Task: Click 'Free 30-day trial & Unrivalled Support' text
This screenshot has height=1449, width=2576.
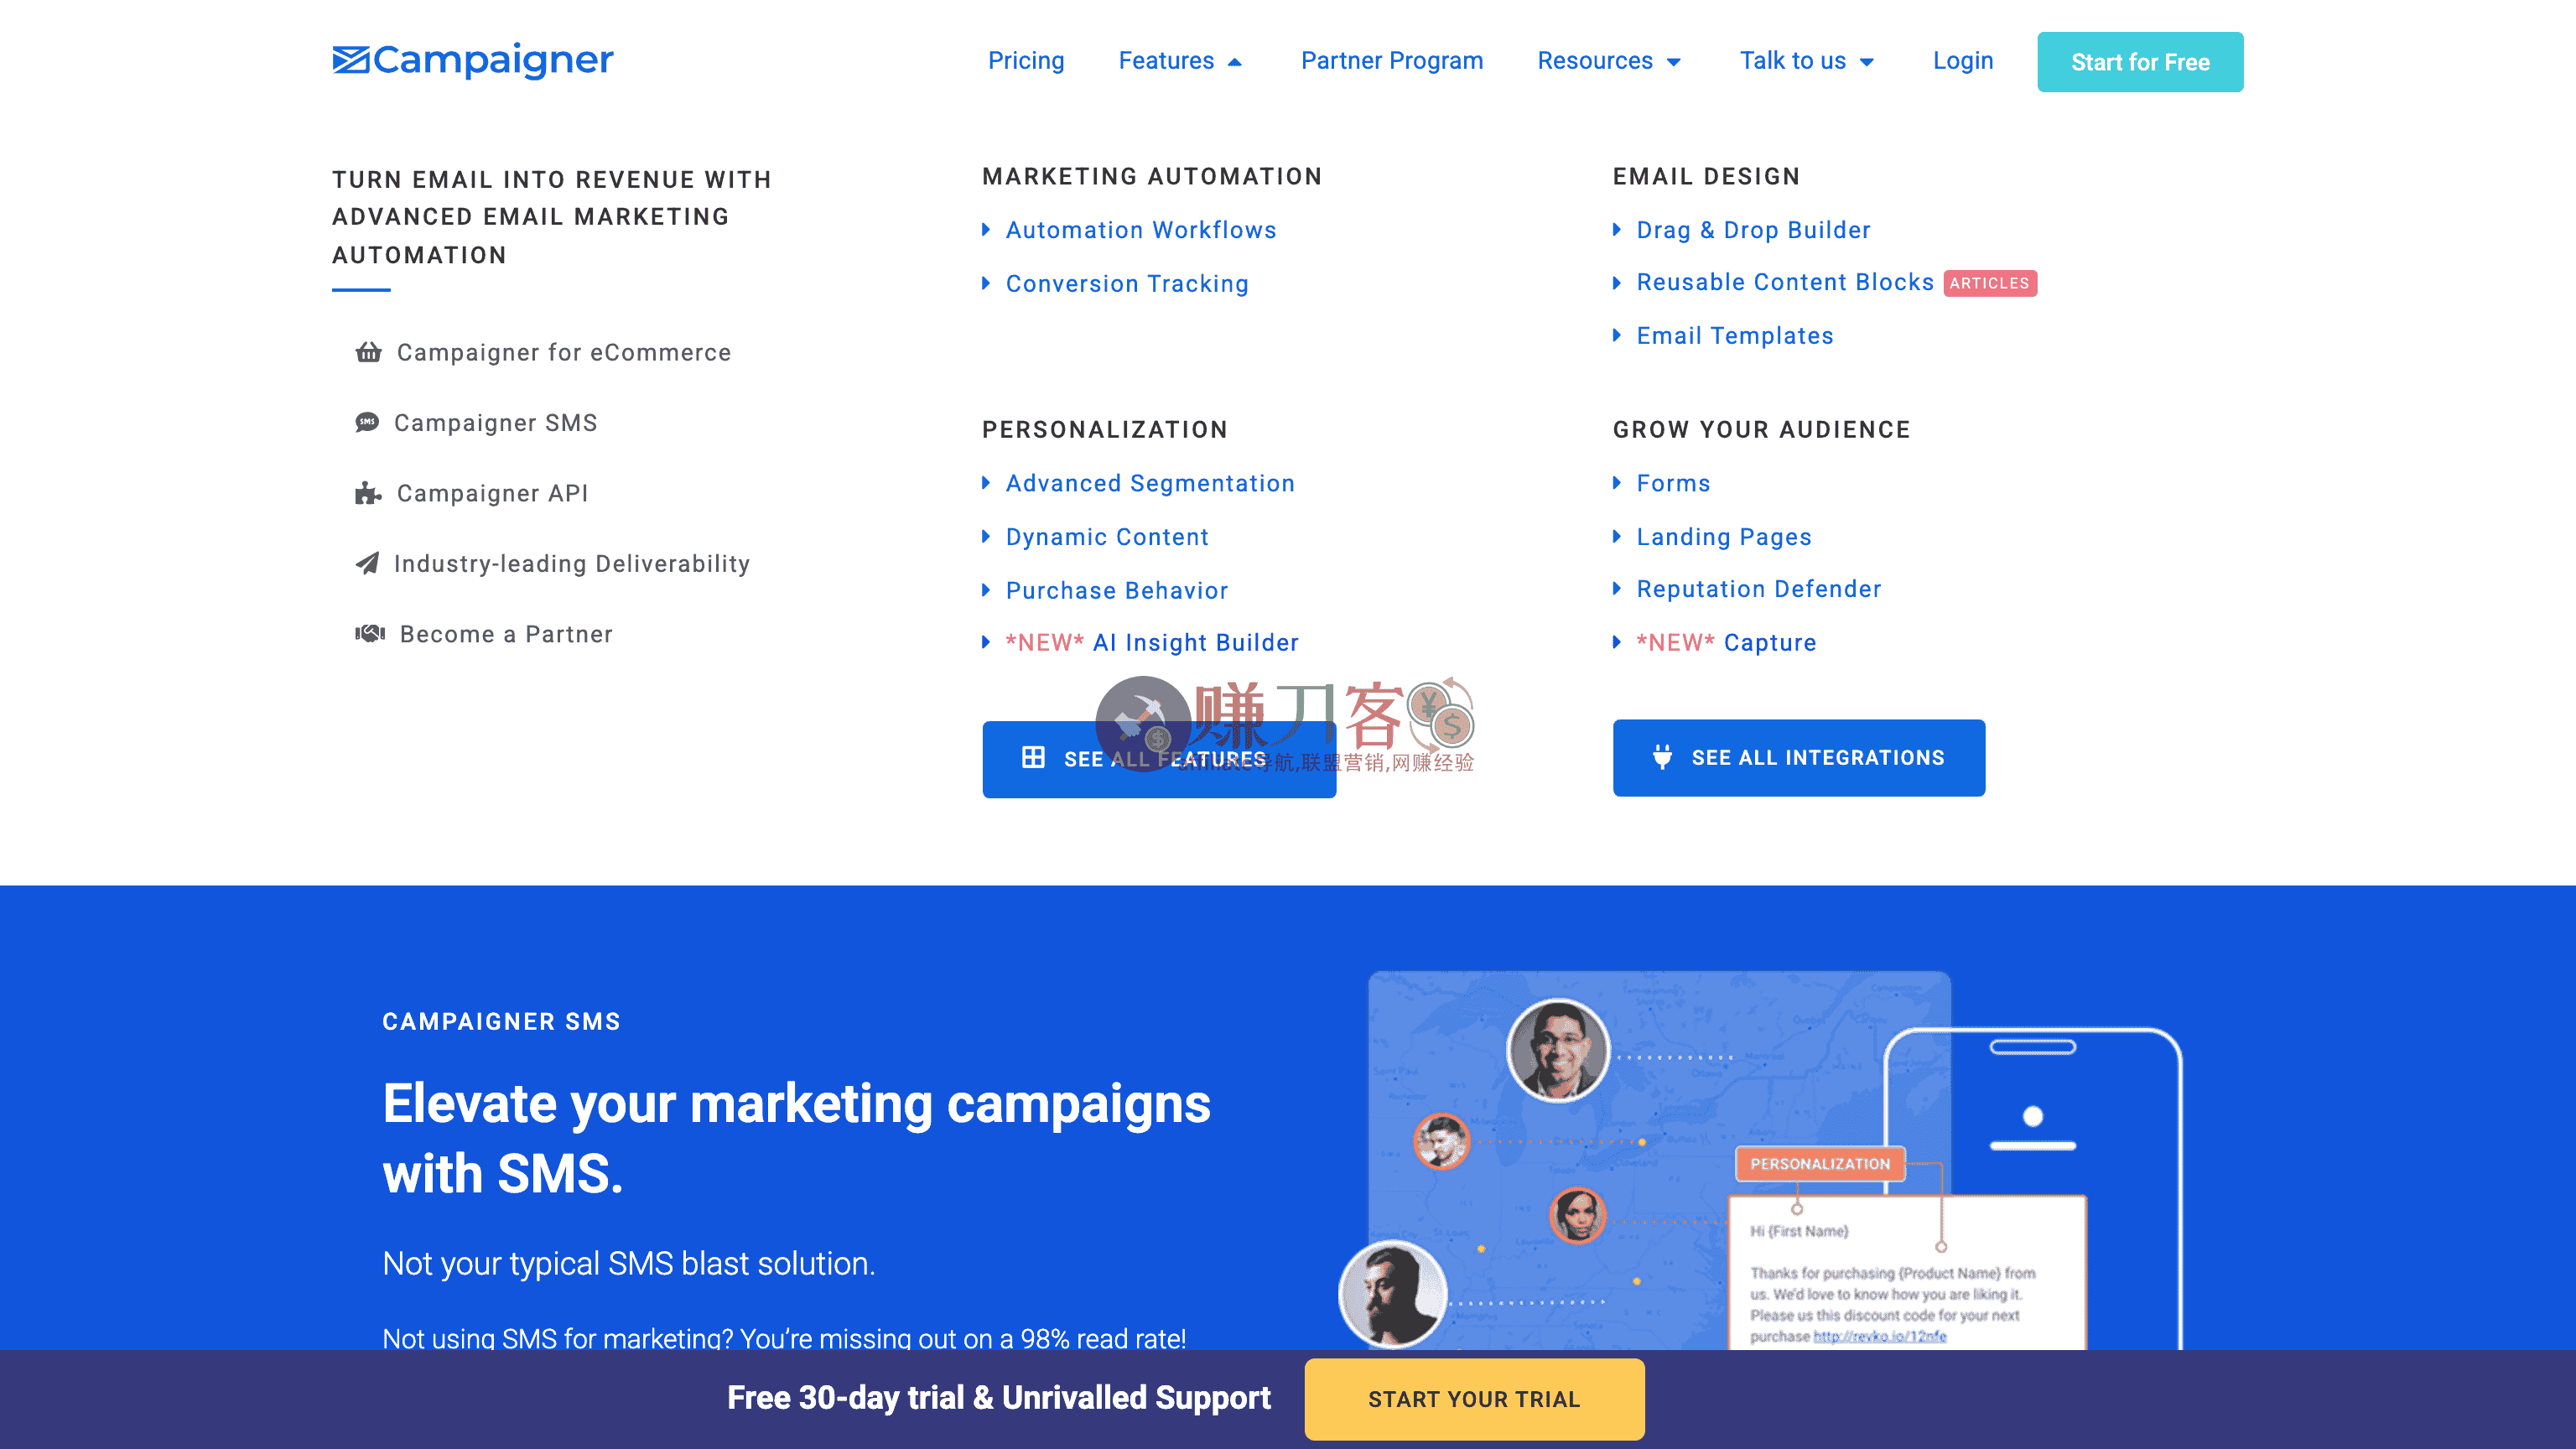Action: point(999,1398)
